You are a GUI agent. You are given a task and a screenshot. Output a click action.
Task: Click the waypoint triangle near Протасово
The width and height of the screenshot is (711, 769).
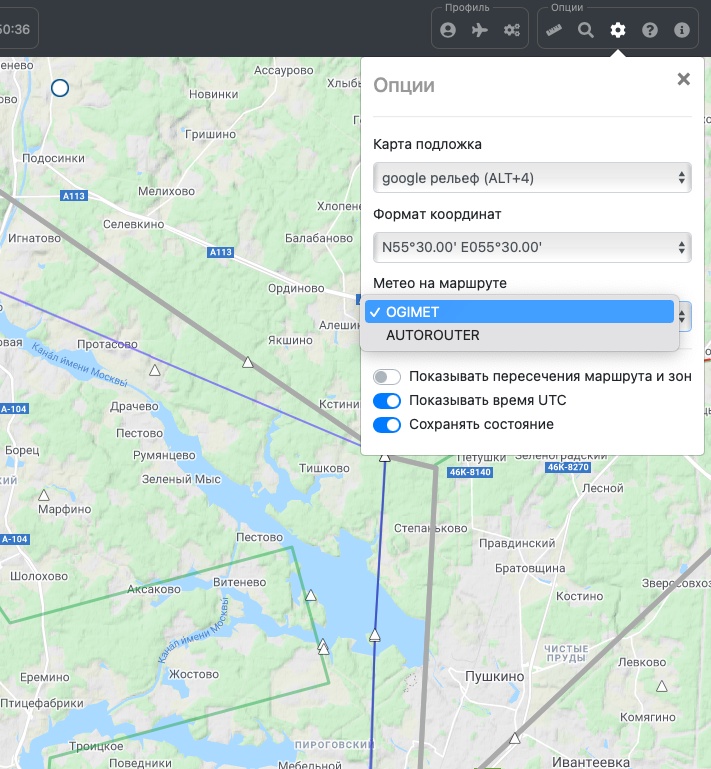coord(154,370)
